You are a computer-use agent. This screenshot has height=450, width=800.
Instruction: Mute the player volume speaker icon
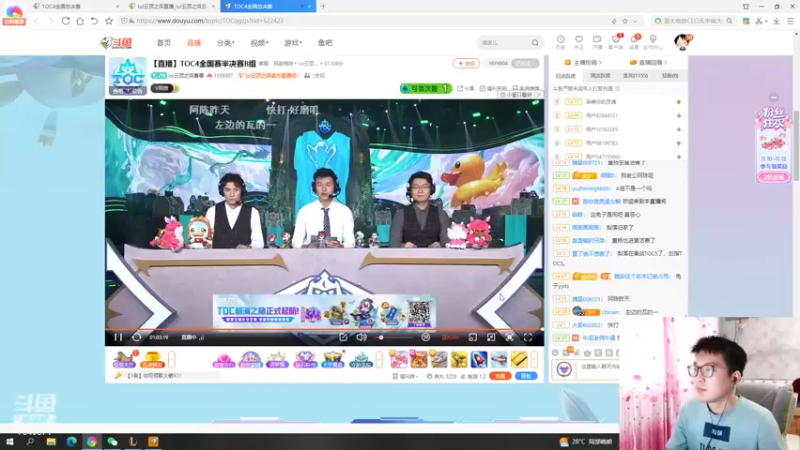[x=361, y=337]
